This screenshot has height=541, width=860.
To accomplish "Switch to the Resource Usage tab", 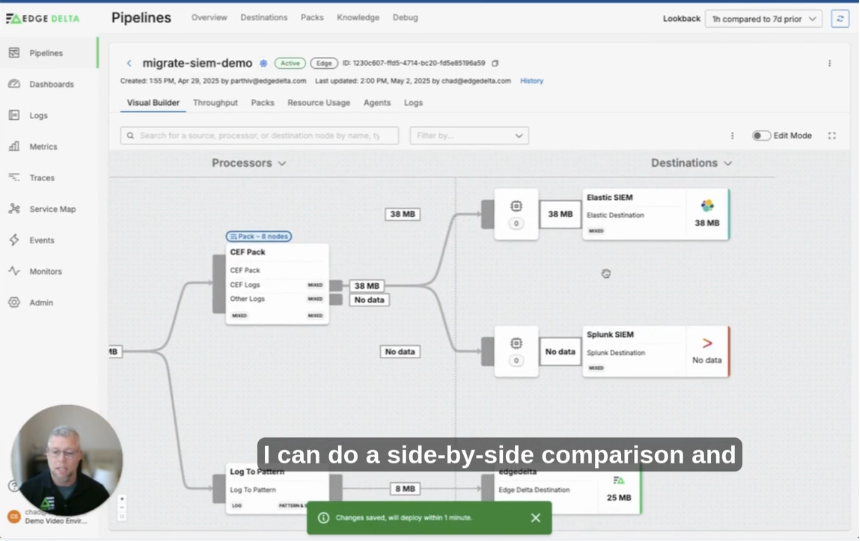I will (x=319, y=103).
